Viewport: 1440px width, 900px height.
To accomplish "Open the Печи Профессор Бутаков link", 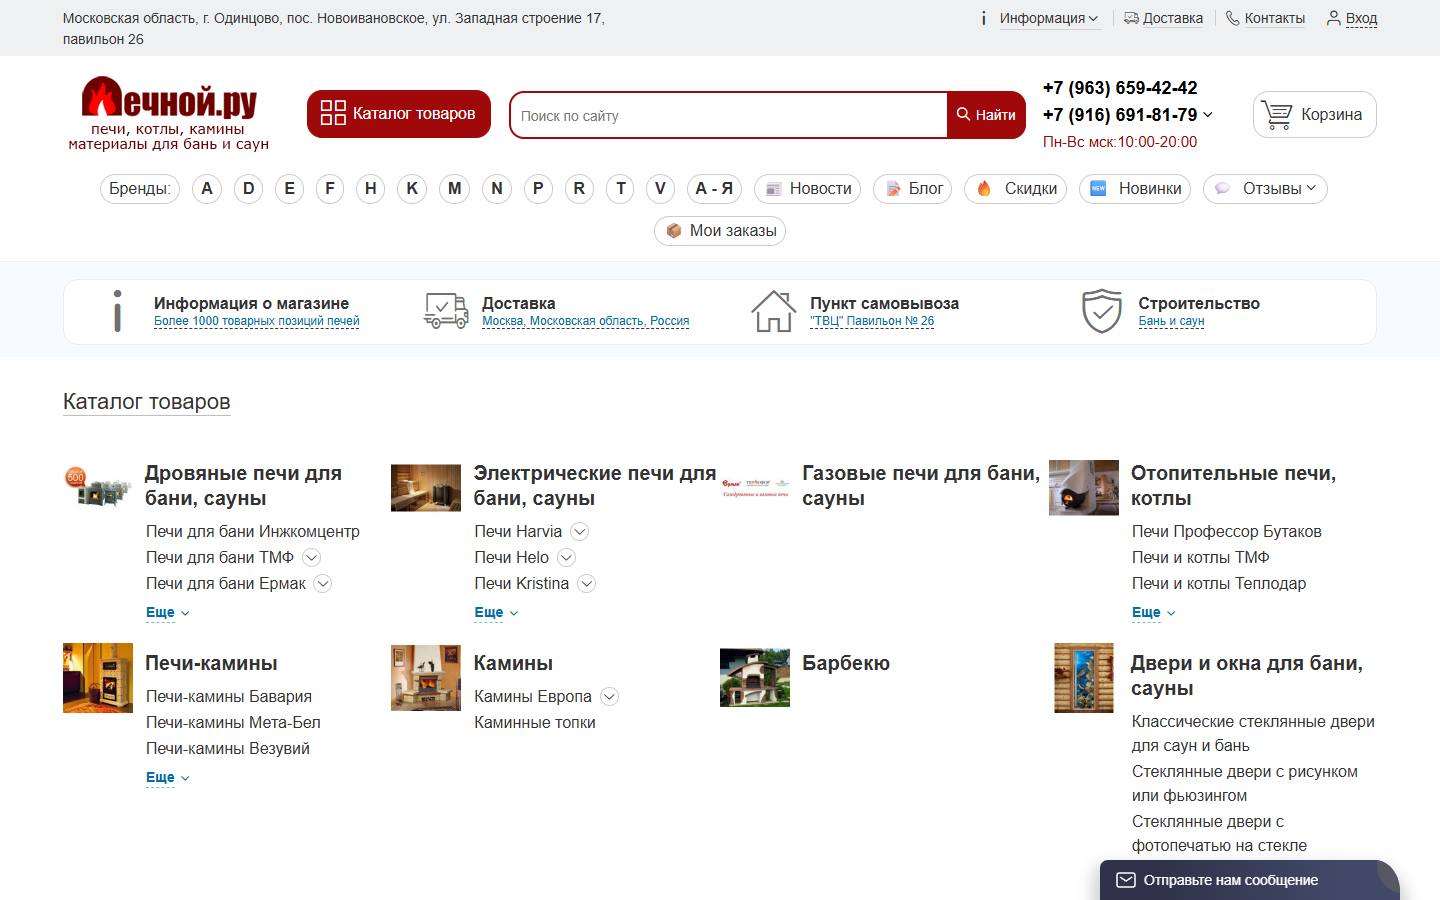I will [x=1227, y=532].
